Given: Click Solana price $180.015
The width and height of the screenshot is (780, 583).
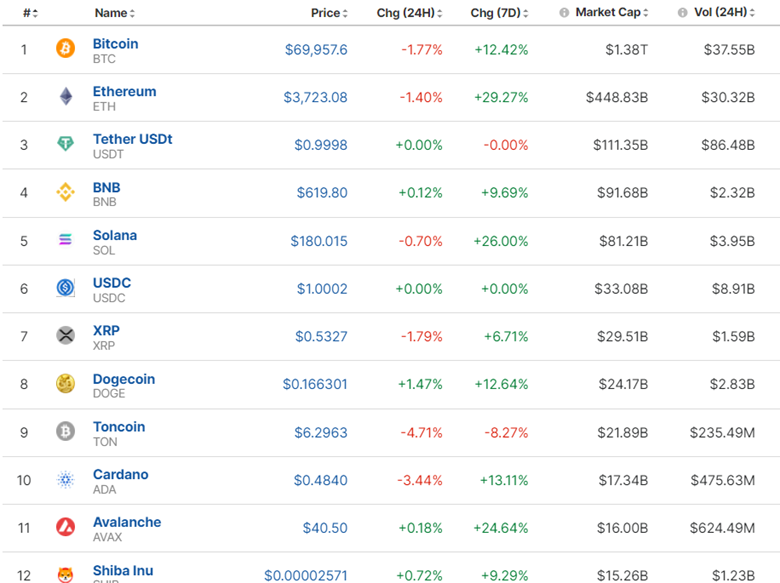Looking at the screenshot, I should point(319,241).
